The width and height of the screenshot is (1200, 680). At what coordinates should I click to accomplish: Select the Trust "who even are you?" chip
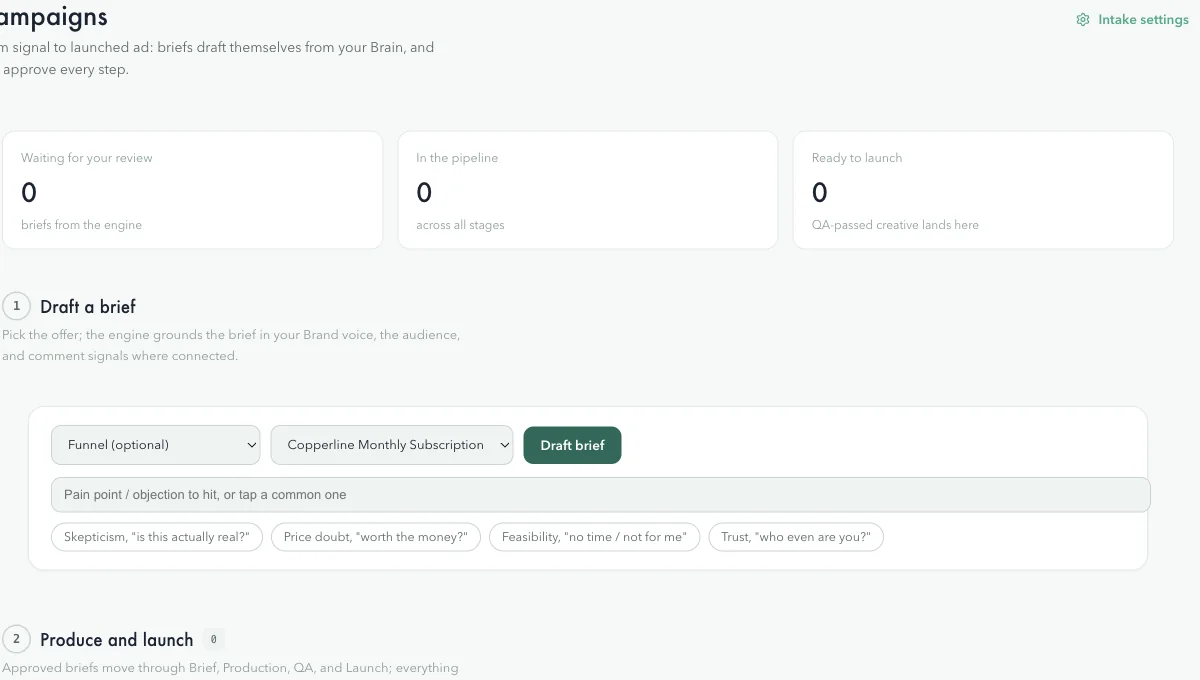click(796, 537)
